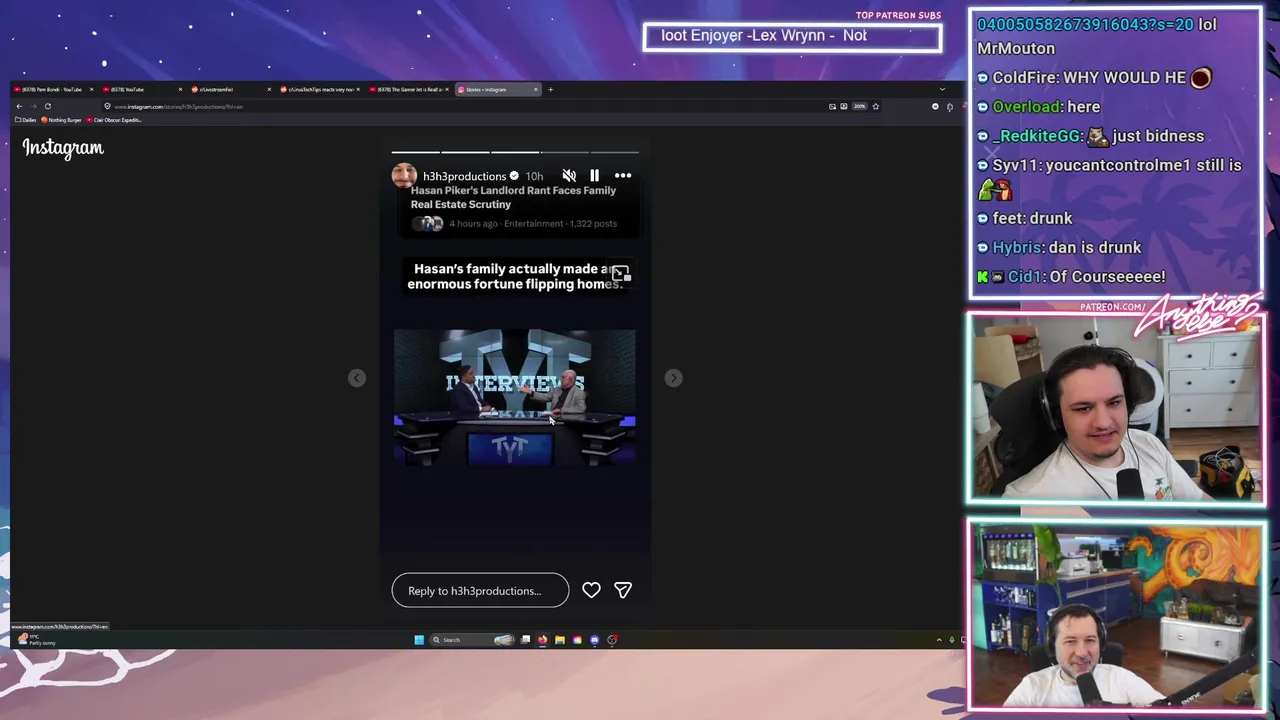
Task: Open the h3h3productions profile name
Action: click(x=464, y=176)
